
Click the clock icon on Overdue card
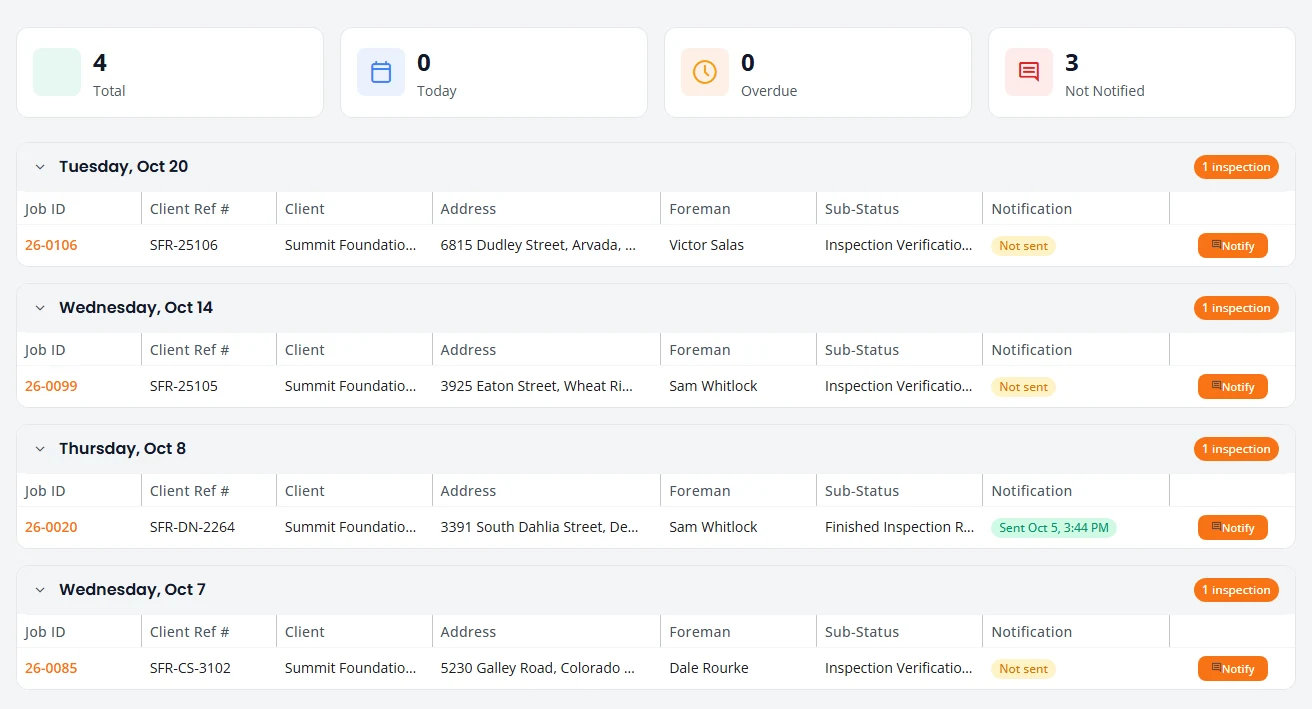point(705,72)
